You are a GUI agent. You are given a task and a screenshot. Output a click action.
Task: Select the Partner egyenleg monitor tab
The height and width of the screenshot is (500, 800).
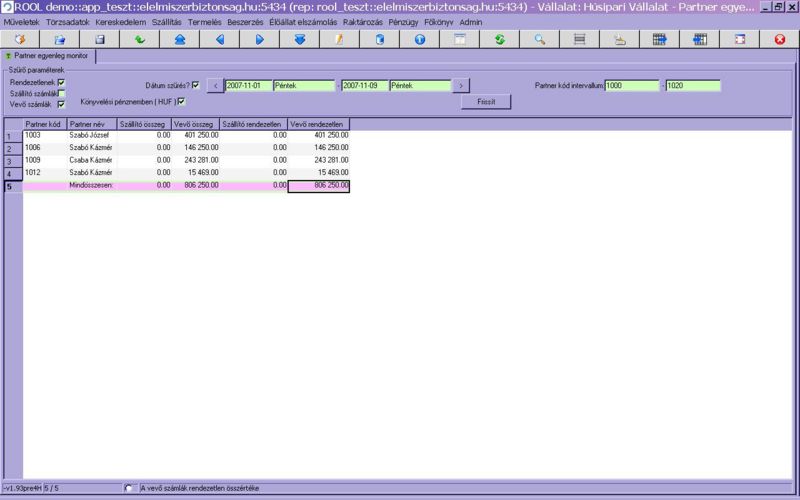[48, 57]
